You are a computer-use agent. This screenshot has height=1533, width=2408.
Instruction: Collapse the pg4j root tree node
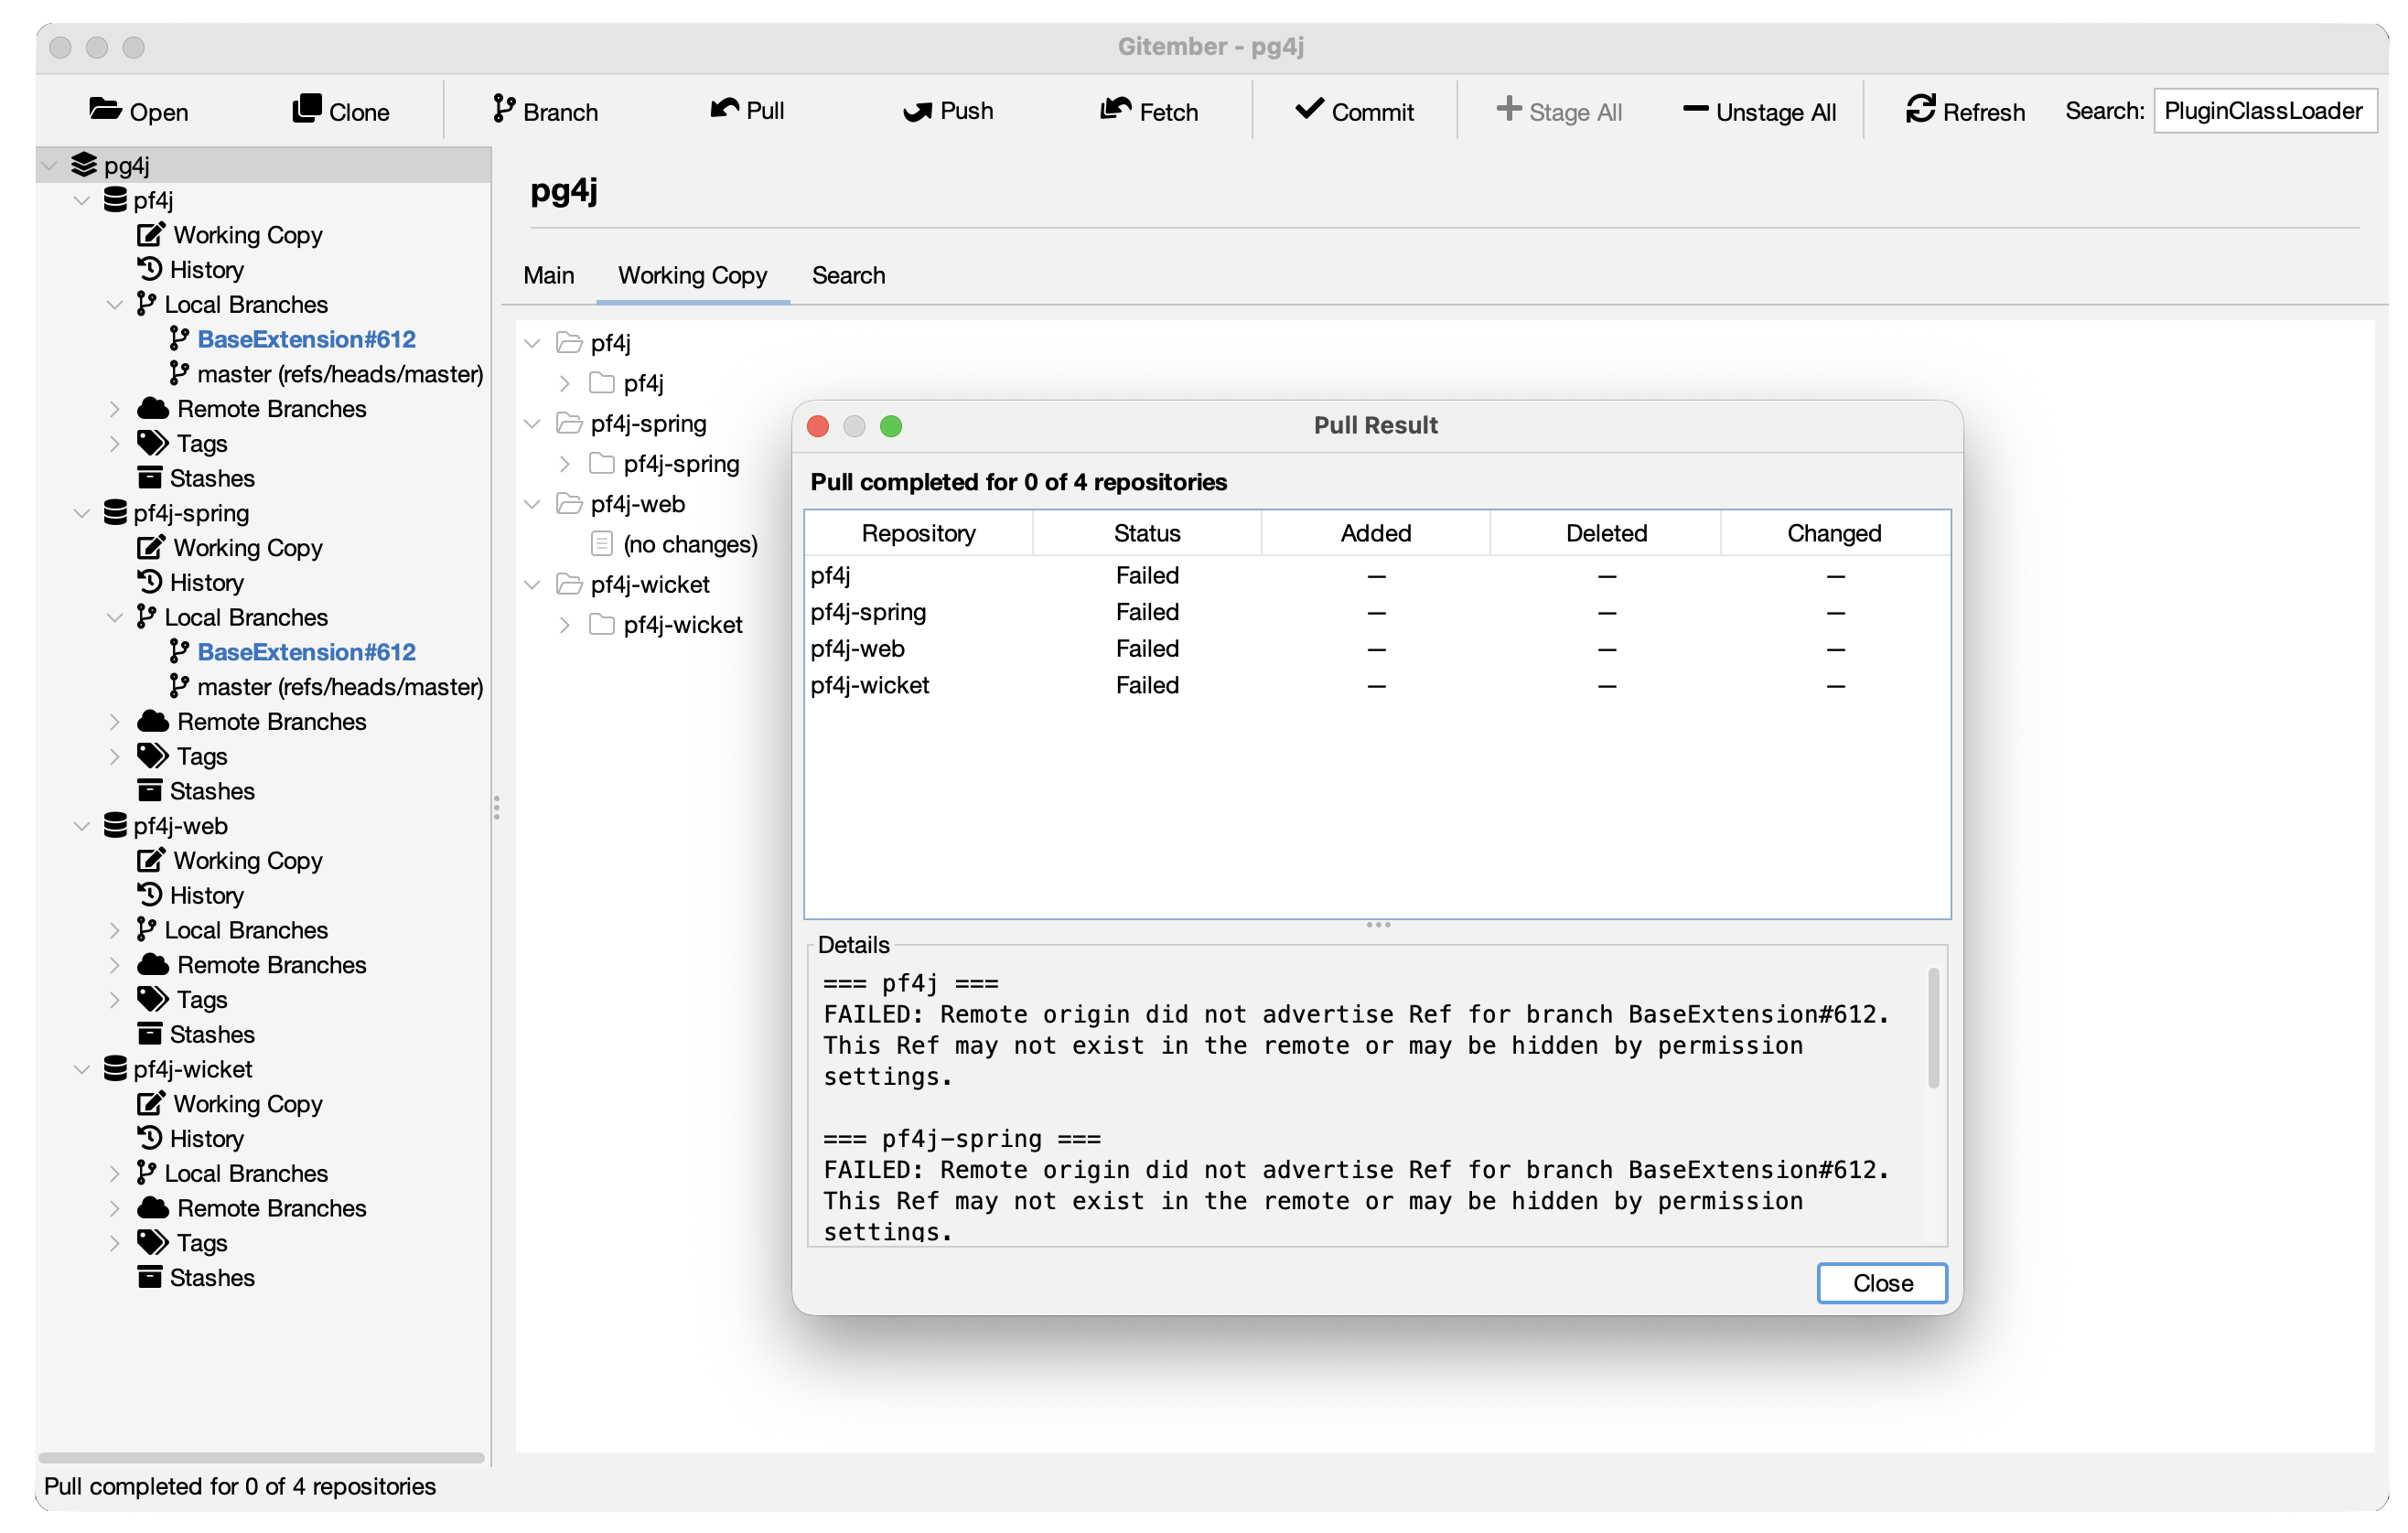pyautogui.click(x=49, y=165)
